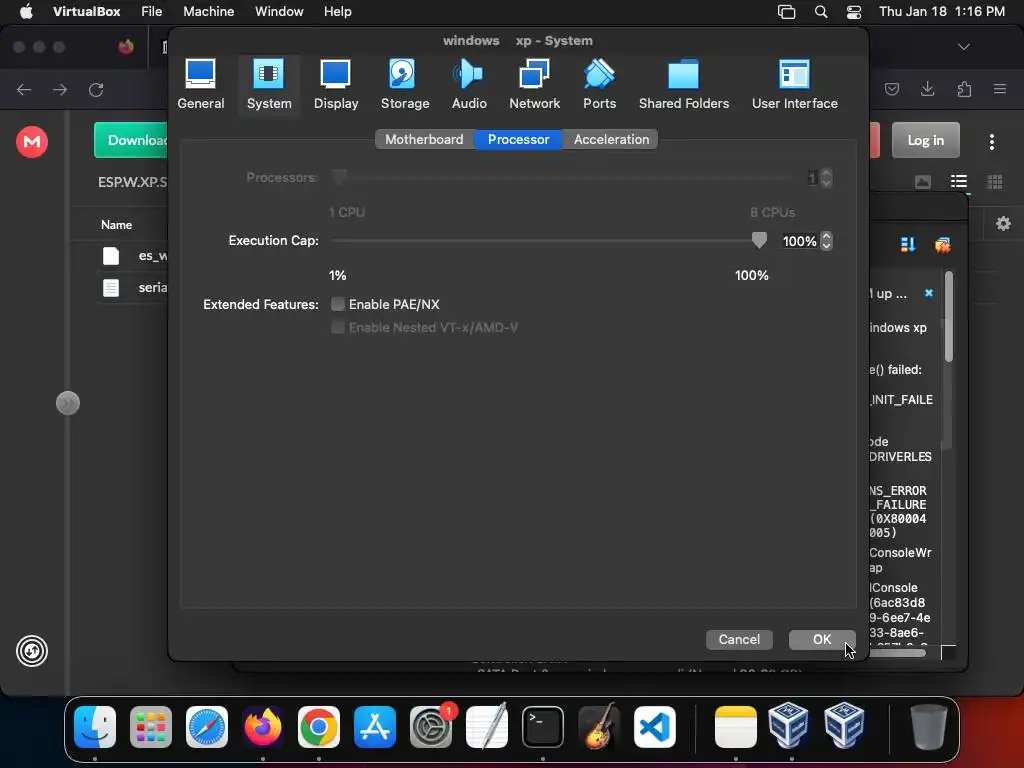Viewport: 1024px width, 768px height.
Task: Launch Launchpad from the Dock
Action: click(151, 726)
